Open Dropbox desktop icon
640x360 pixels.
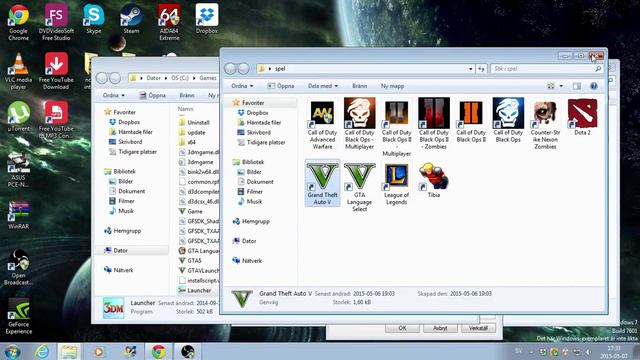pyautogui.click(x=207, y=19)
